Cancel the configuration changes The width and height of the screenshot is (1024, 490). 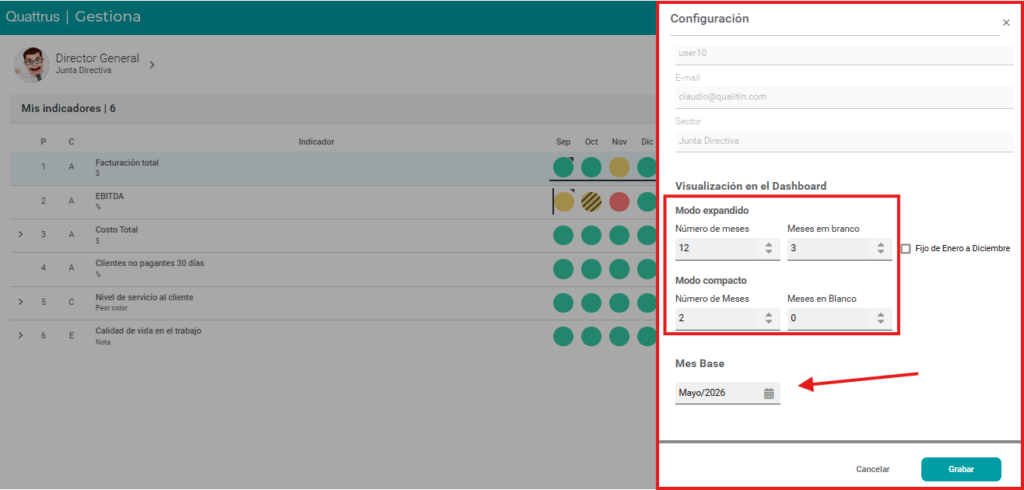coord(872,469)
